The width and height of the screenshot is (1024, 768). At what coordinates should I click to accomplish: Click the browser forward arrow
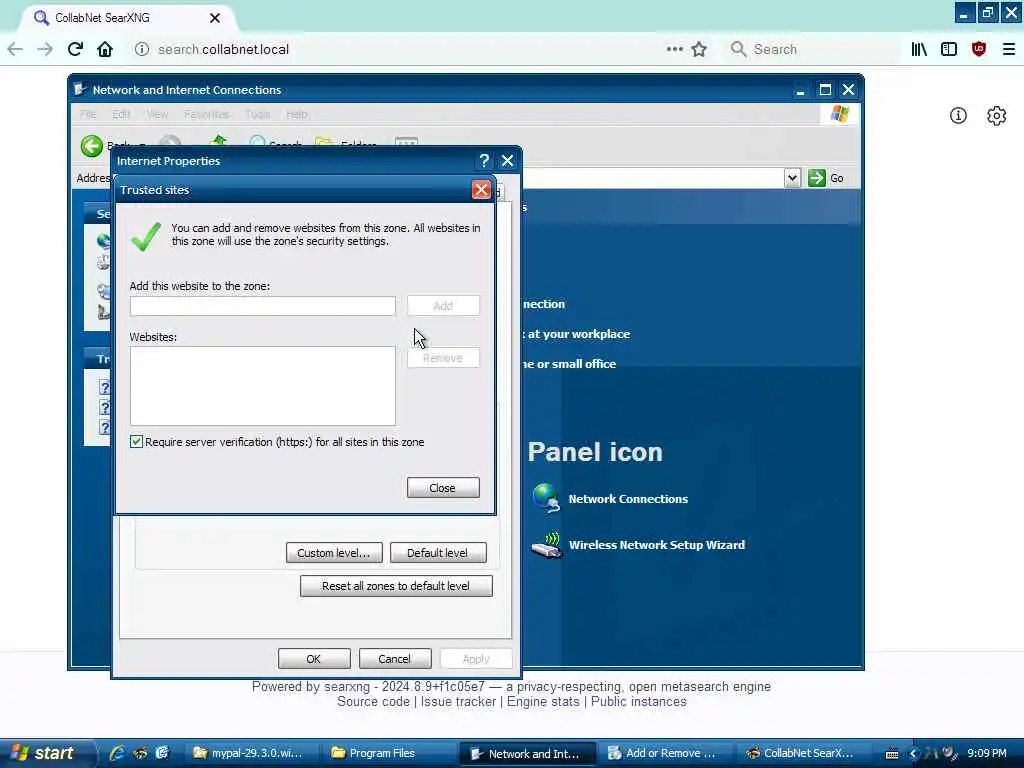44,49
